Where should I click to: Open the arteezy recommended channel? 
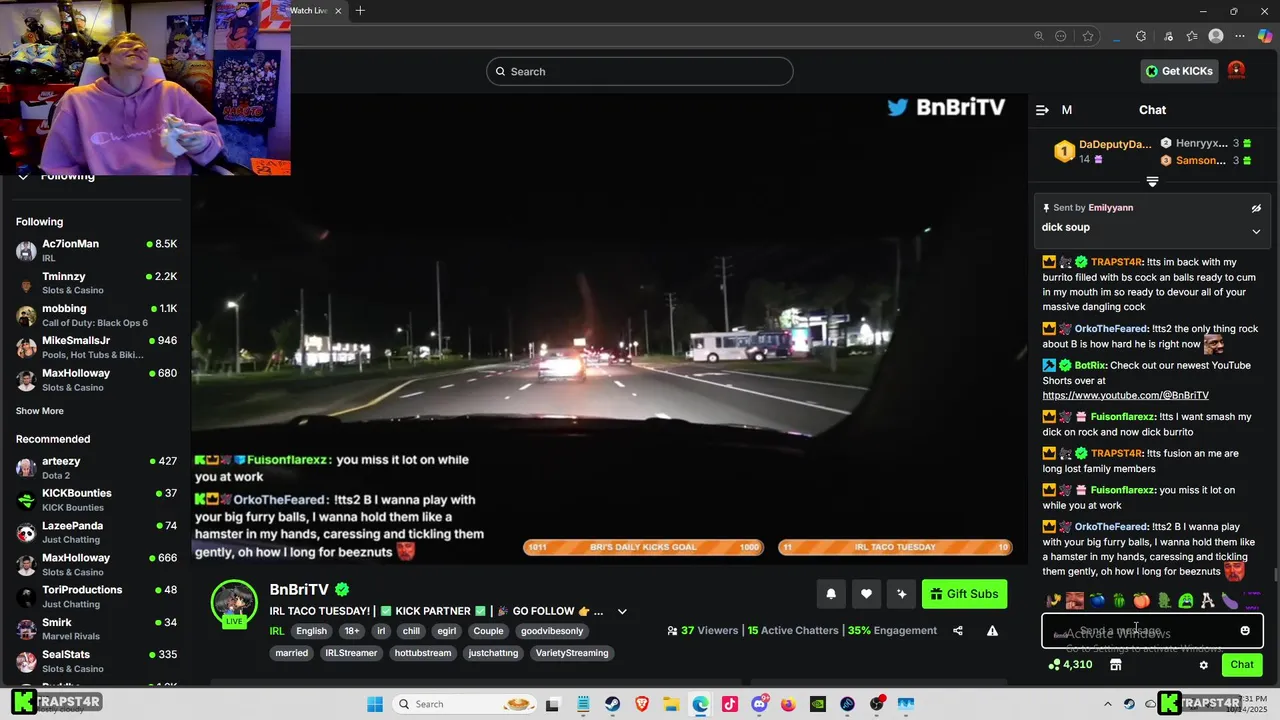[96, 468]
